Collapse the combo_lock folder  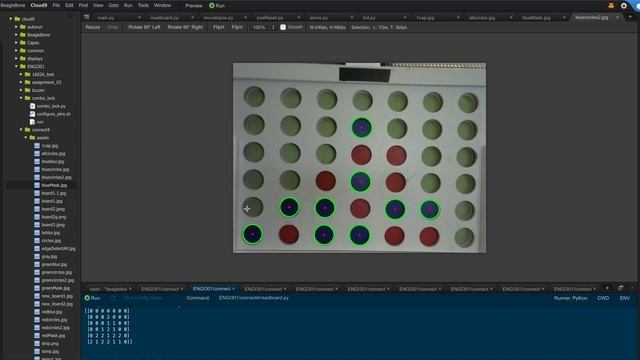click(x=21, y=98)
